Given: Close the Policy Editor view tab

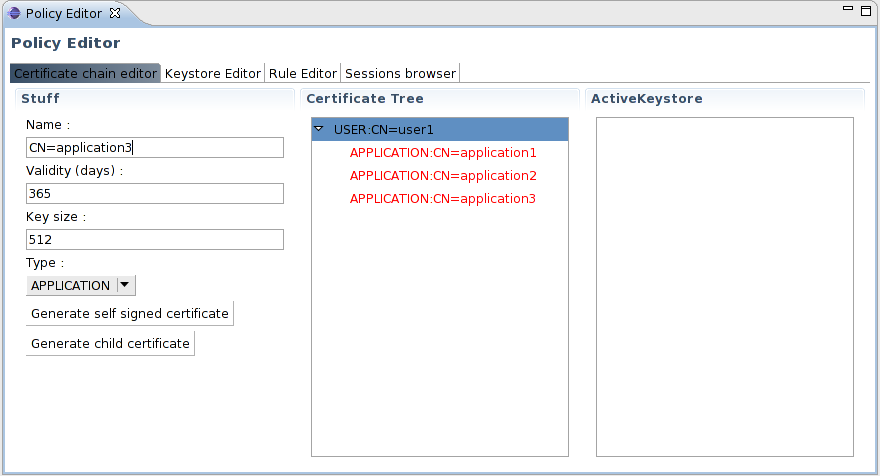Looking at the screenshot, I should coord(114,13).
